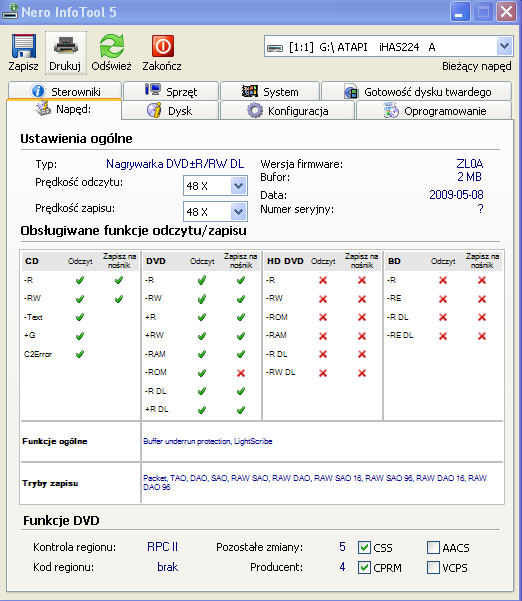This screenshot has height=601, width=522.
Task: Enable the VCPS checkbox
Action: pyautogui.click(x=433, y=567)
